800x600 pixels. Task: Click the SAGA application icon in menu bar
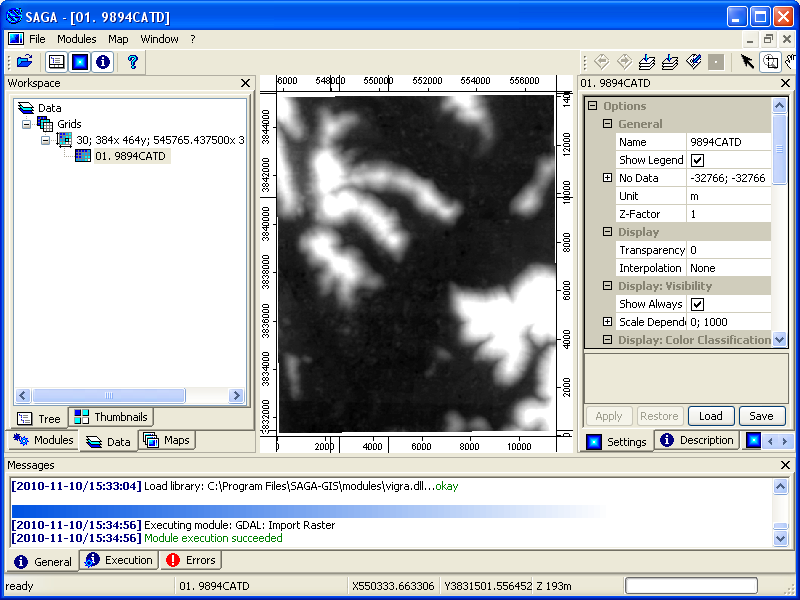point(15,39)
